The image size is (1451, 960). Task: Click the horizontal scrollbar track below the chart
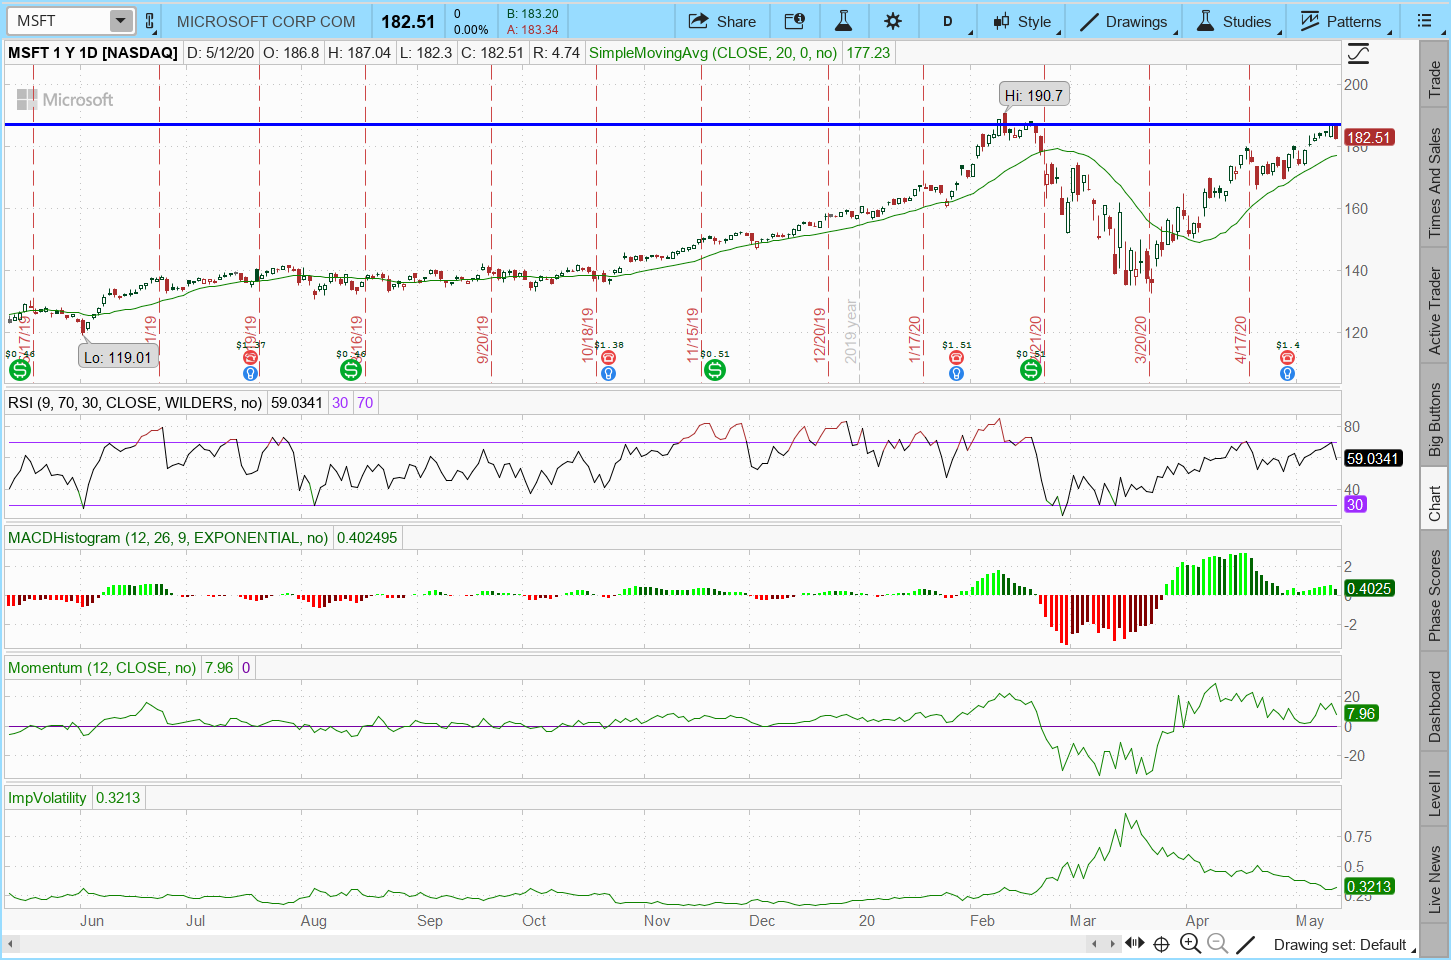[x=552, y=944]
